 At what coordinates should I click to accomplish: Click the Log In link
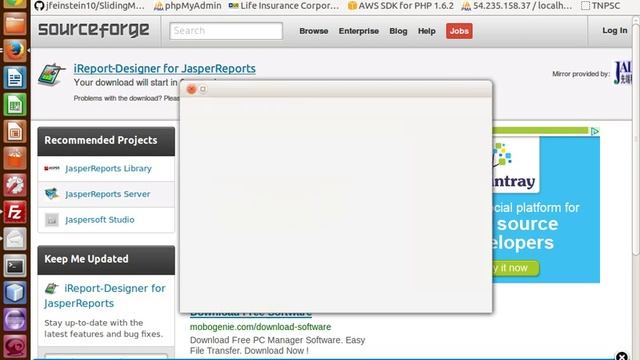[x=615, y=31]
